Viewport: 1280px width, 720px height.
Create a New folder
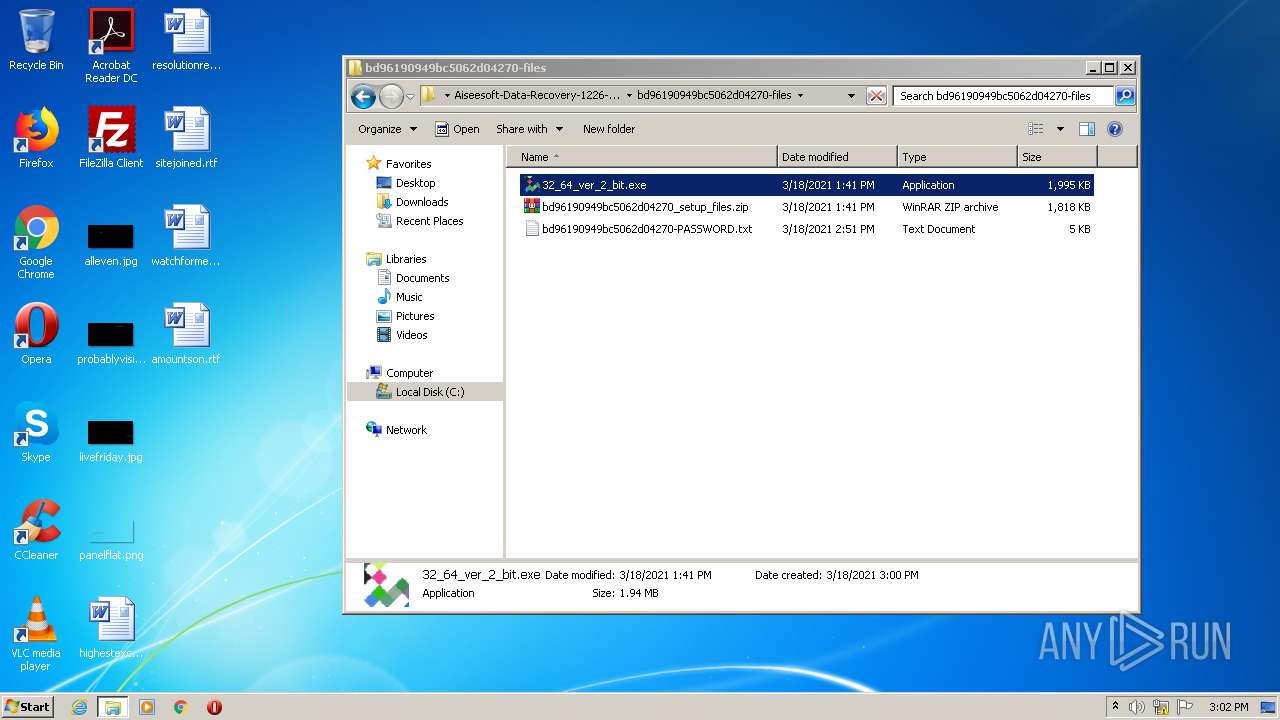point(609,129)
